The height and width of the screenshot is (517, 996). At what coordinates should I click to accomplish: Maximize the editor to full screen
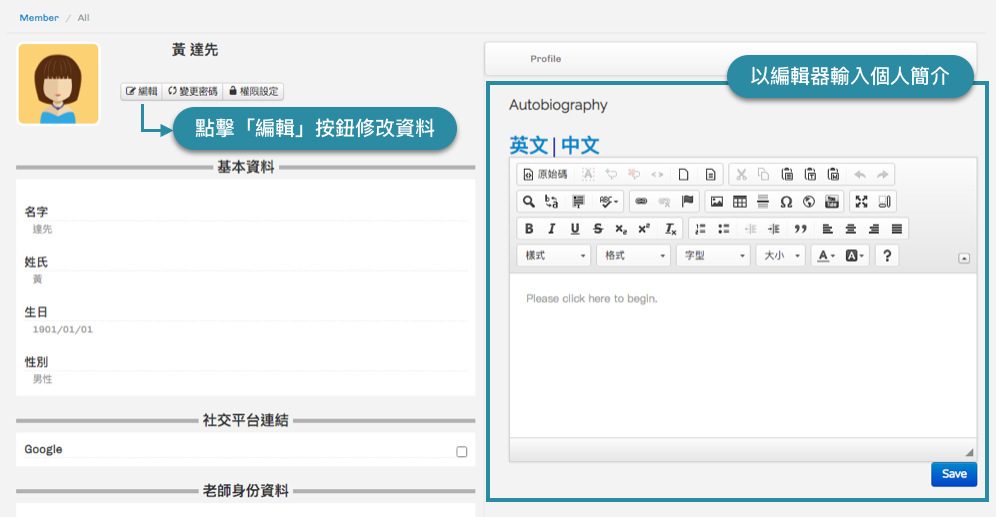(x=861, y=202)
